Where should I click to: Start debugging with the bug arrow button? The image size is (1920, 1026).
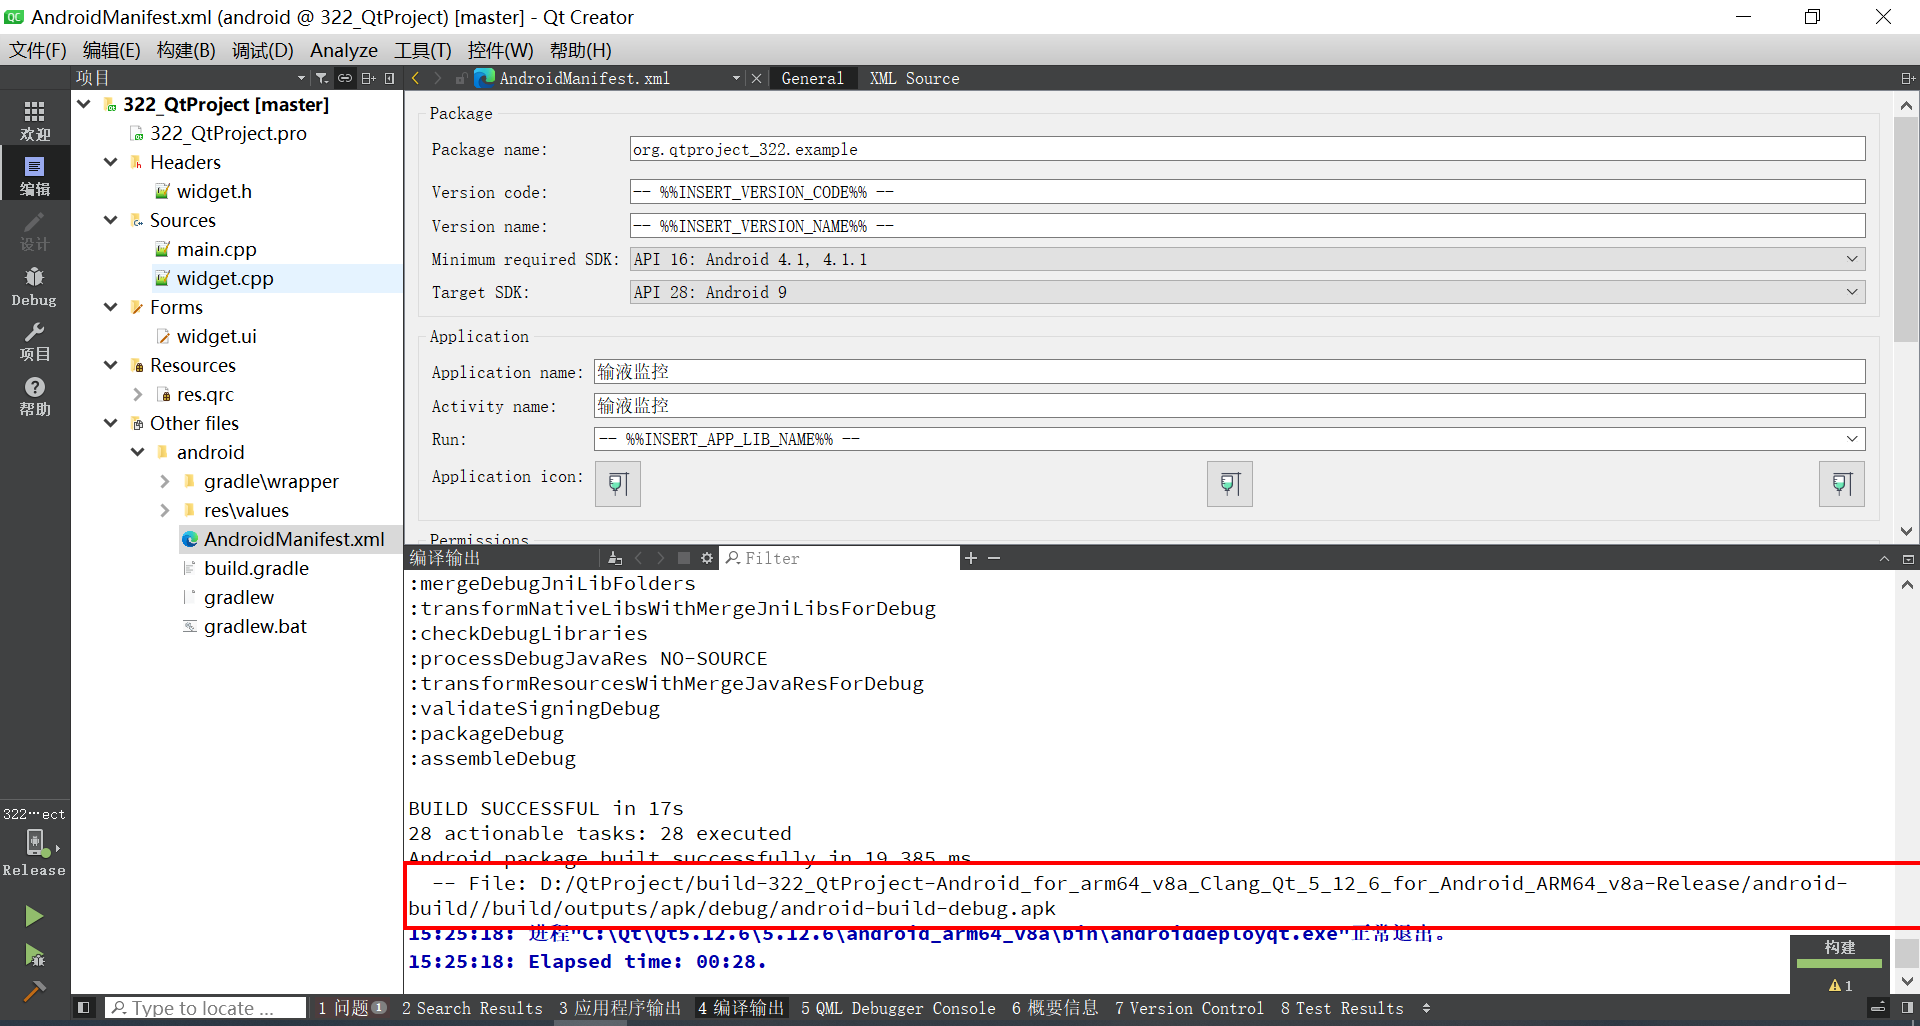tap(34, 955)
